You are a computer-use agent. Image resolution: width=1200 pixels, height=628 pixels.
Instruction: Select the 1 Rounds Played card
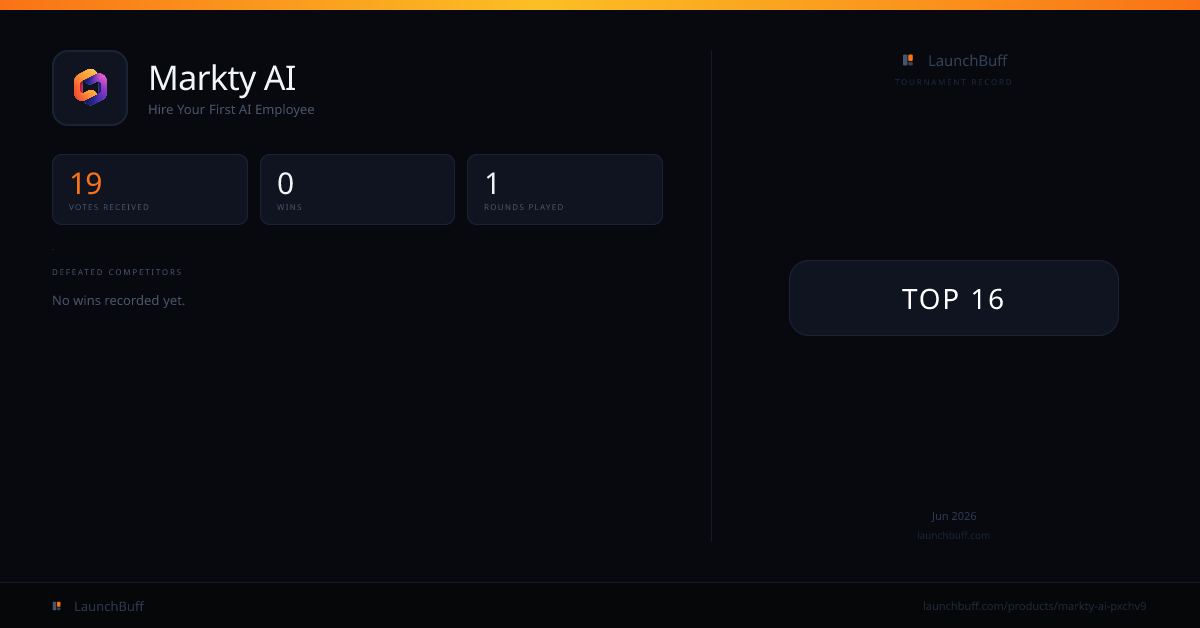pyautogui.click(x=565, y=189)
